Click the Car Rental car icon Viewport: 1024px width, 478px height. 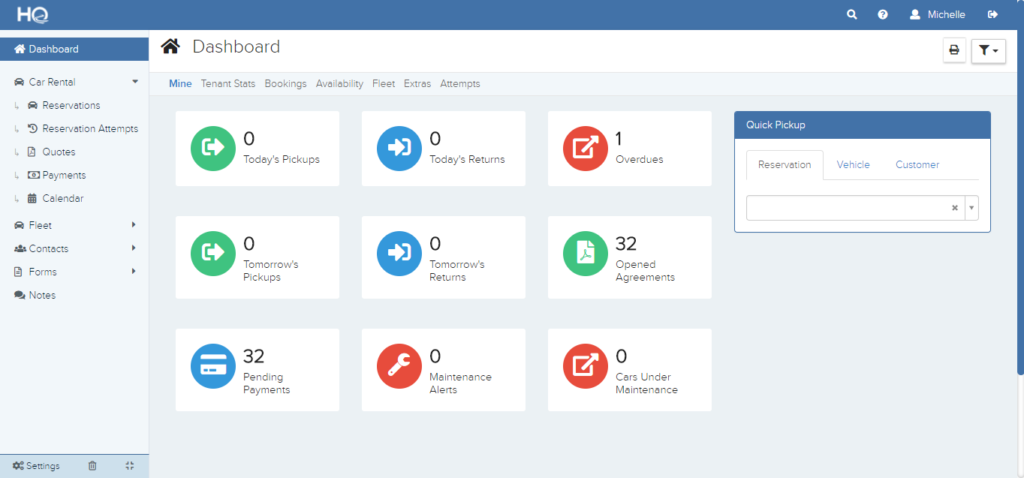[19, 82]
